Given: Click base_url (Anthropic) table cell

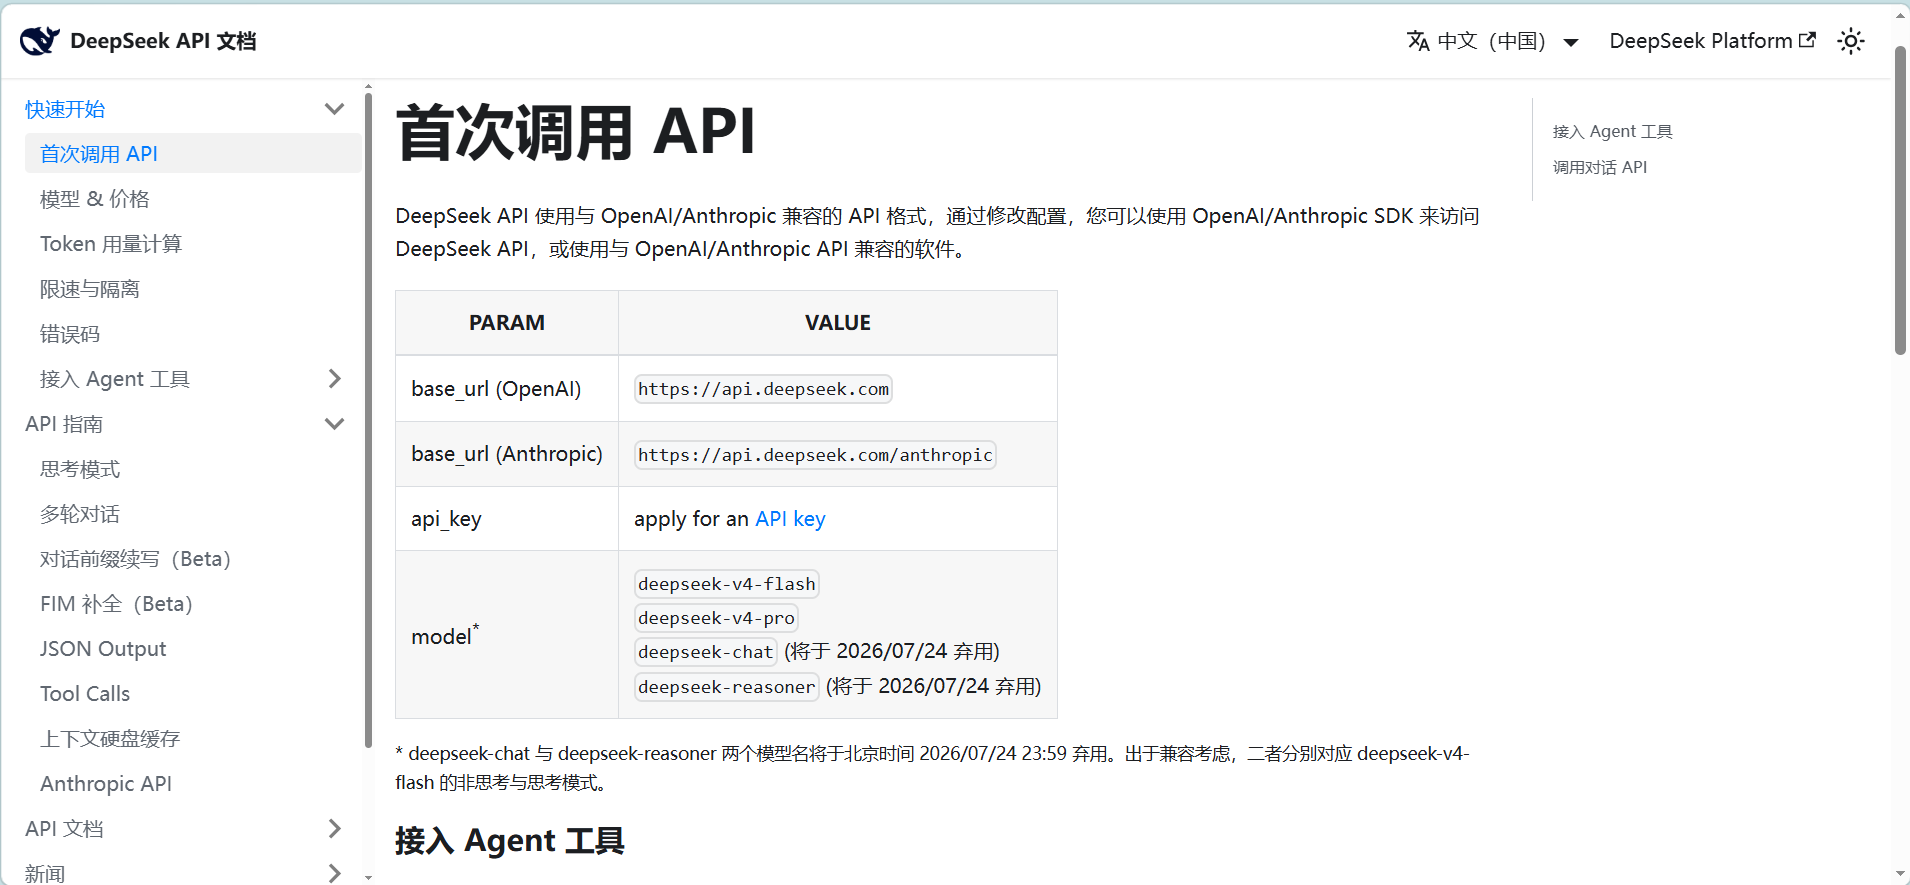Looking at the screenshot, I should 507,454.
